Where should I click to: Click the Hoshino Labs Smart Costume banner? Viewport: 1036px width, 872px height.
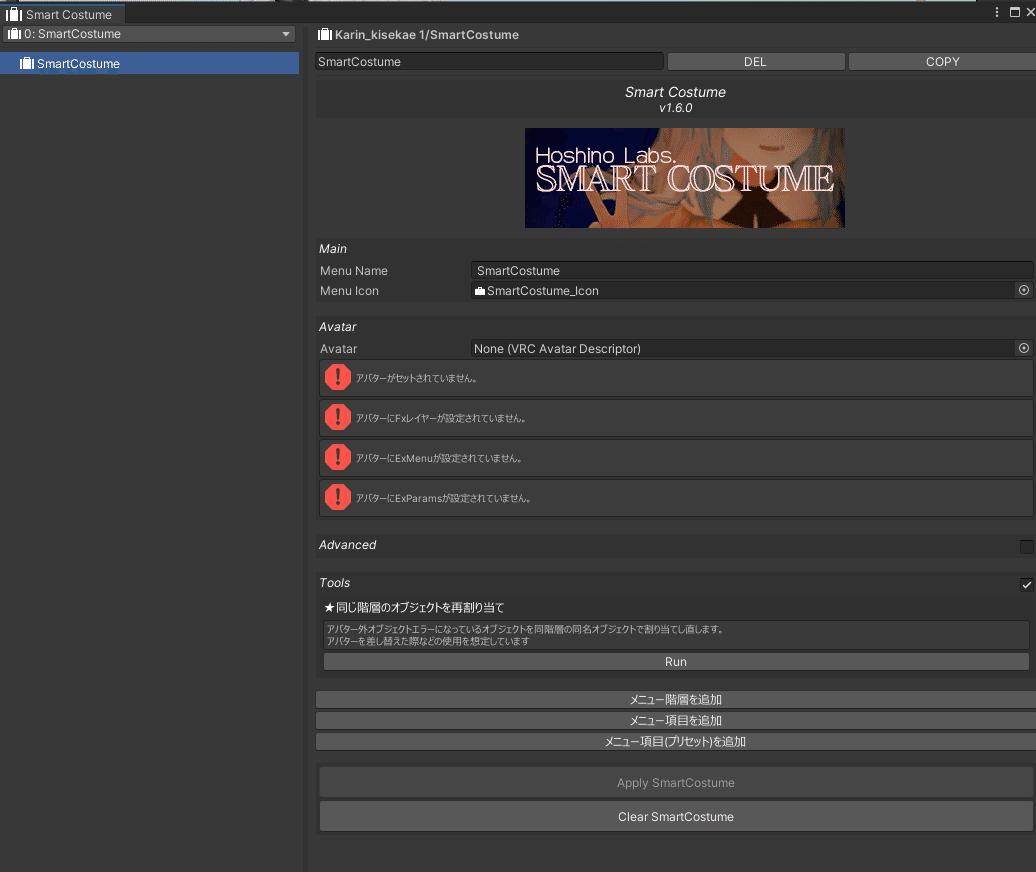(684, 178)
